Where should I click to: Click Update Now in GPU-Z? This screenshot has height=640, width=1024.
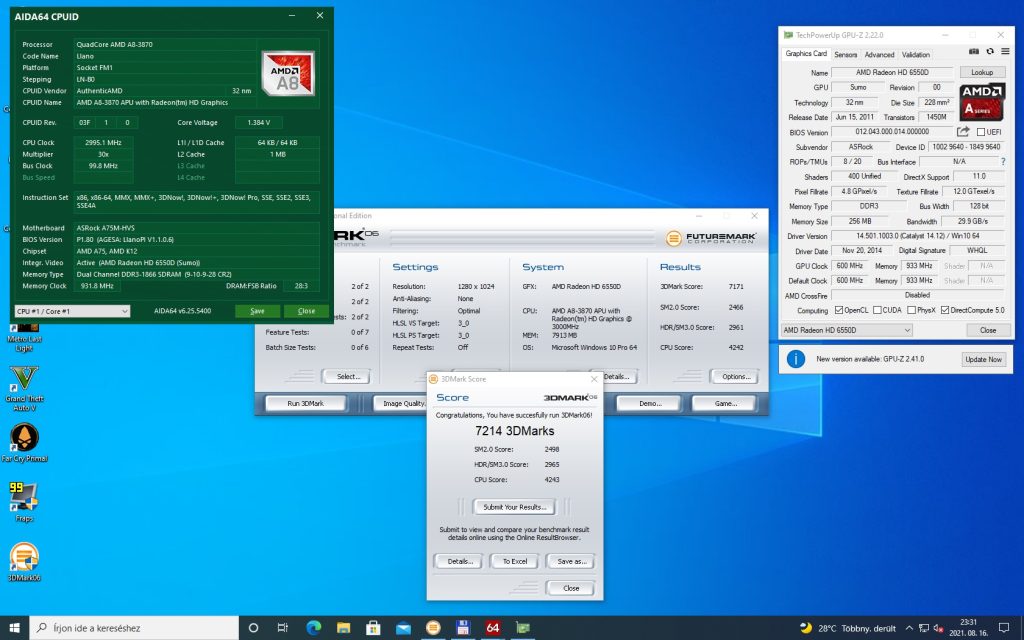click(984, 359)
